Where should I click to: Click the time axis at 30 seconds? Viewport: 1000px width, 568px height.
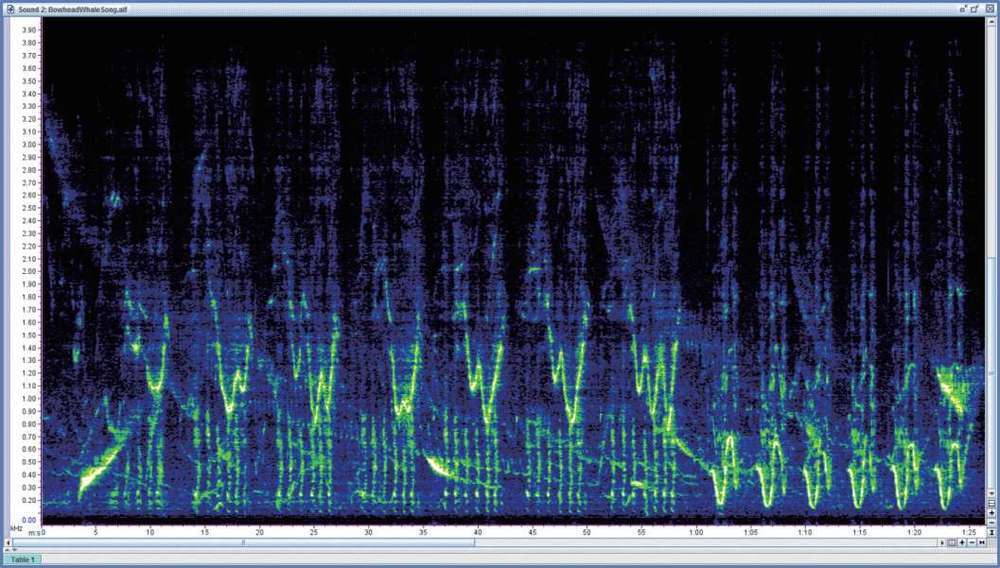pyautogui.click(x=368, y=532)
